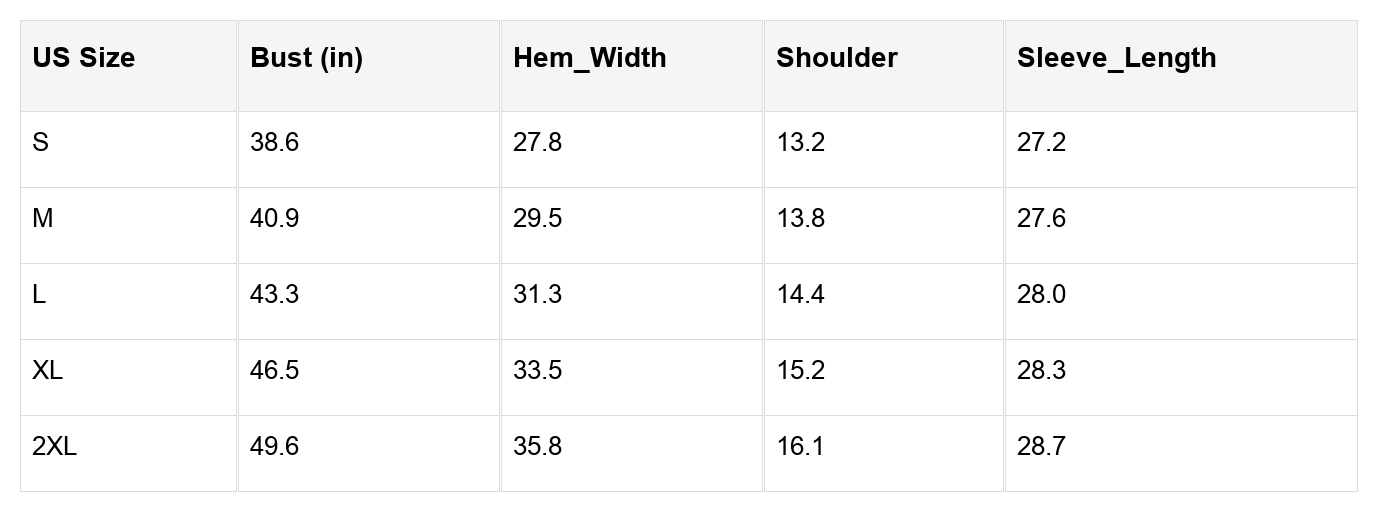Select the Bust (in) header cell

pos(306,58)
